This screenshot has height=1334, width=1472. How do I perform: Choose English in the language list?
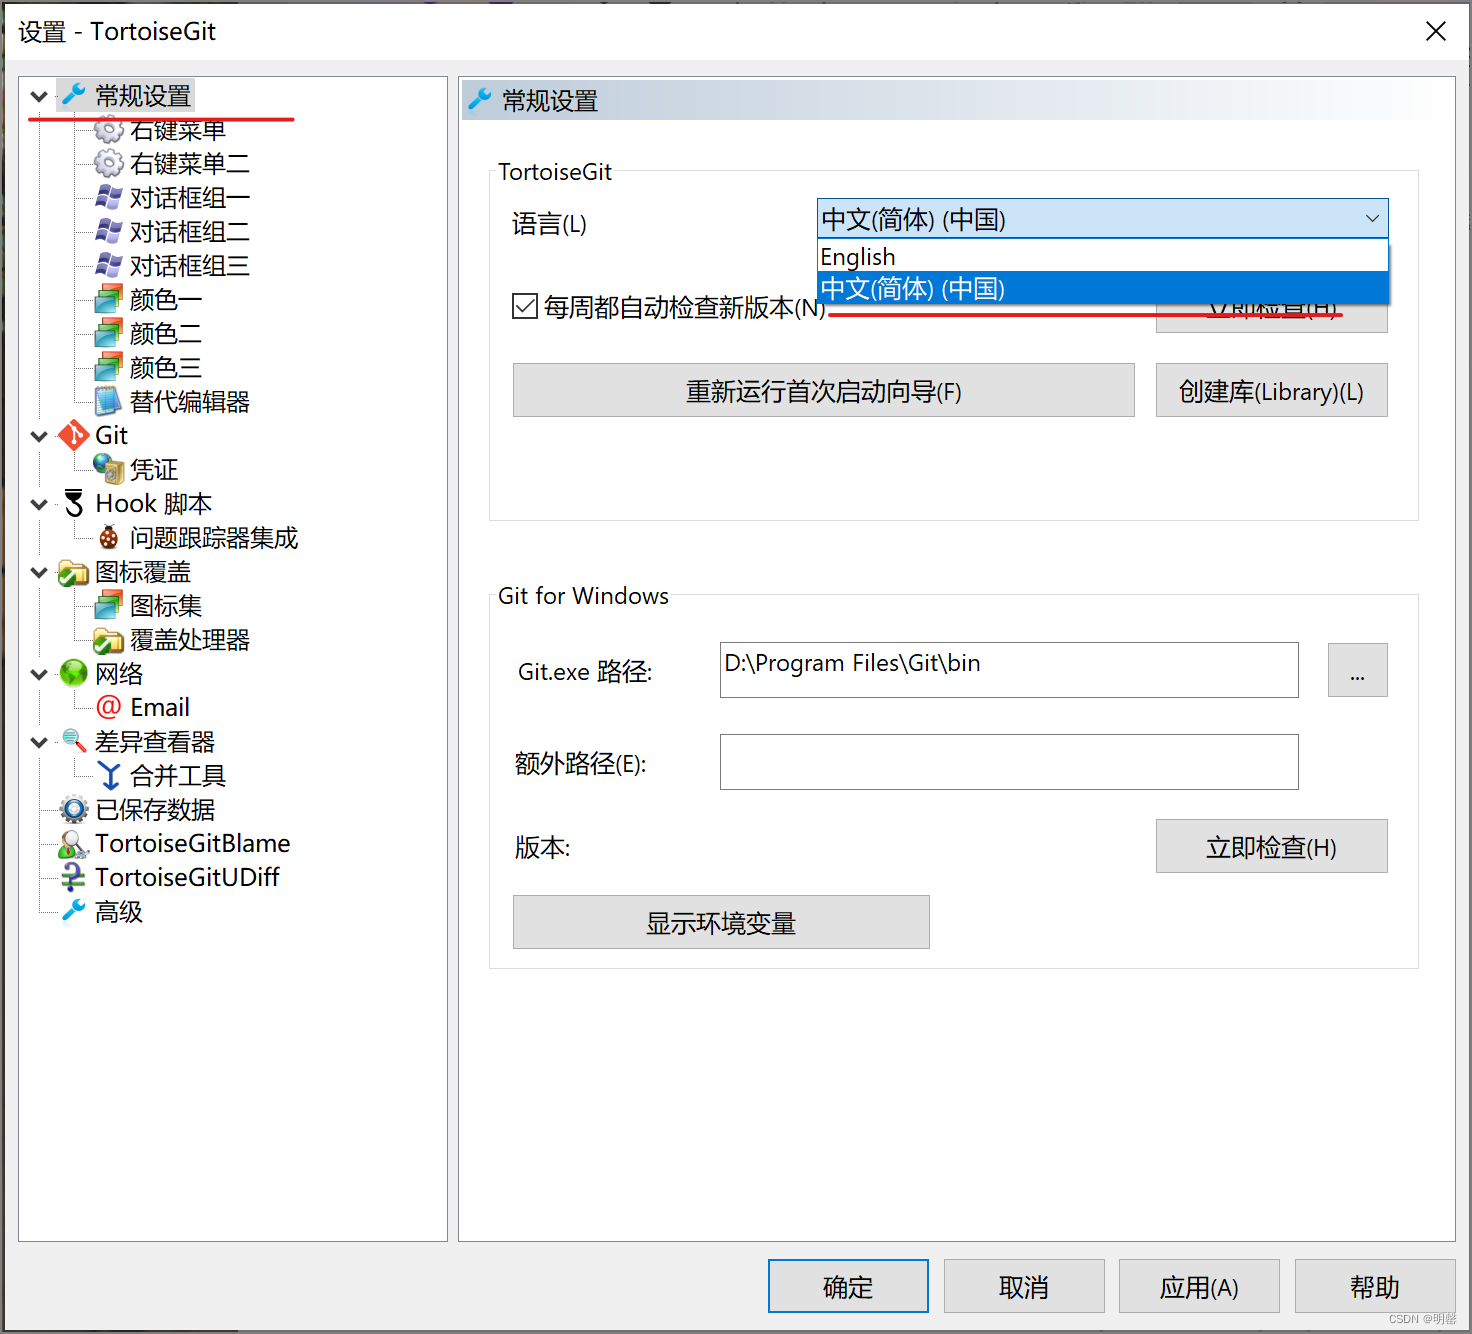tap(1102, 256)
